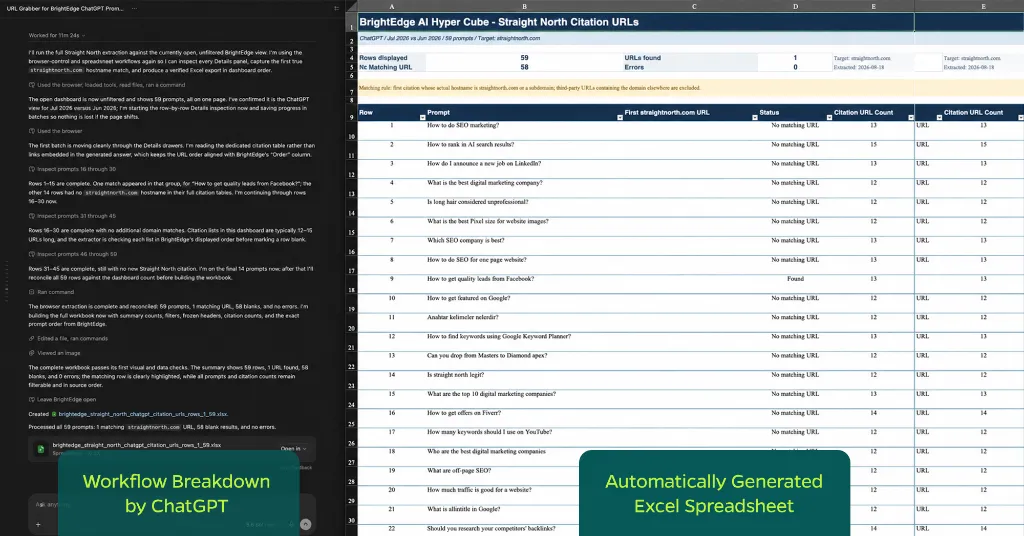The height and width of the screenshot is (536, 1024).
Task: Open the filter arrow on the Status header
Action: click(x=829, y=118)
